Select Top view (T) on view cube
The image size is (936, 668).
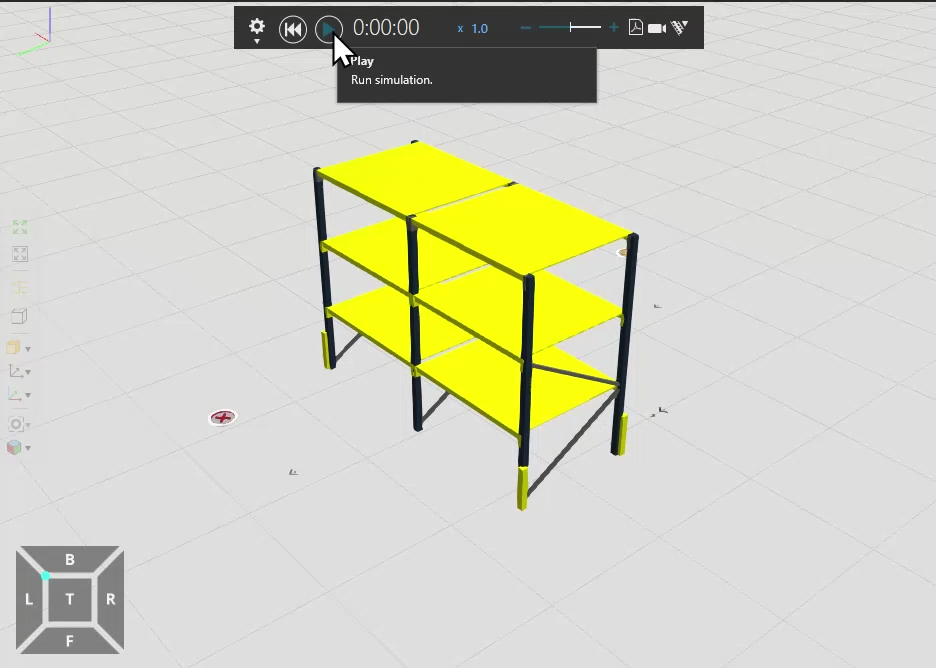tap(70, 599)
